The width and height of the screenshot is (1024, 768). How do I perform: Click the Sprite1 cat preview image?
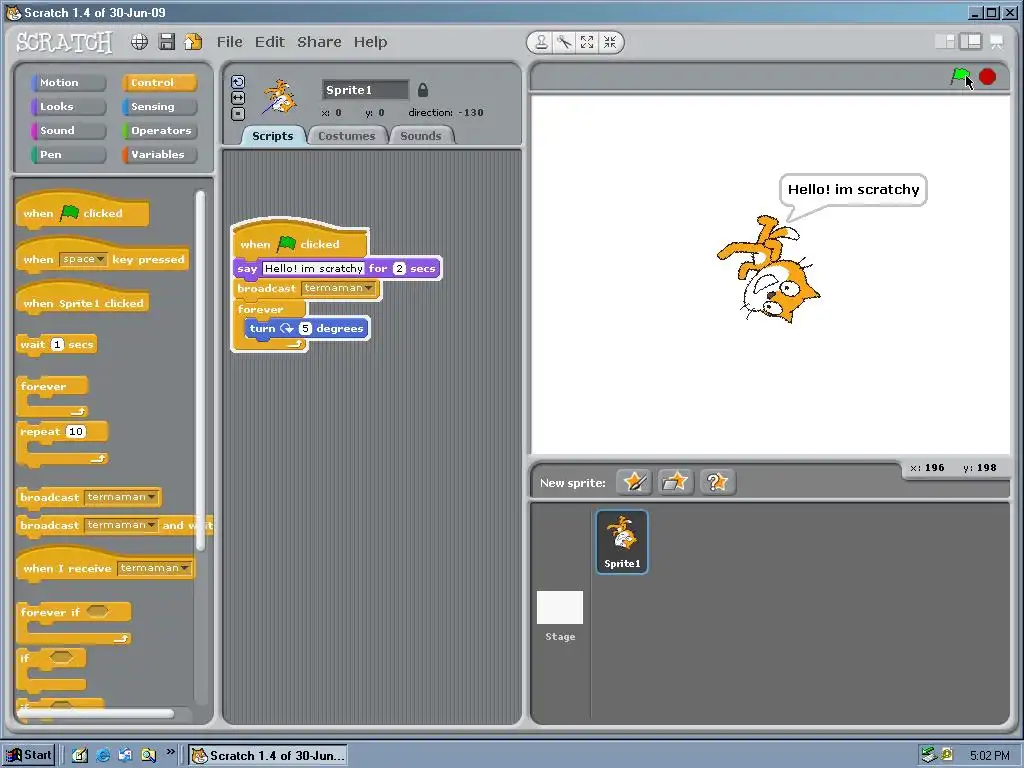(280, 97)
